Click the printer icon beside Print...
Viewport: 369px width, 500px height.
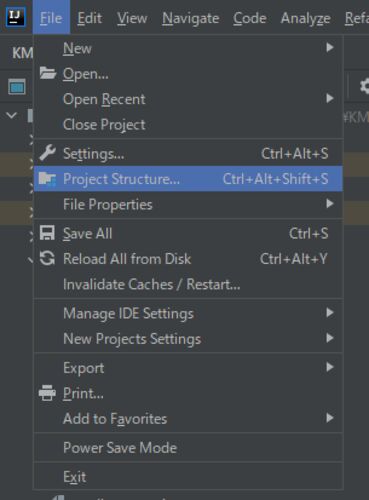pos(47,393)
